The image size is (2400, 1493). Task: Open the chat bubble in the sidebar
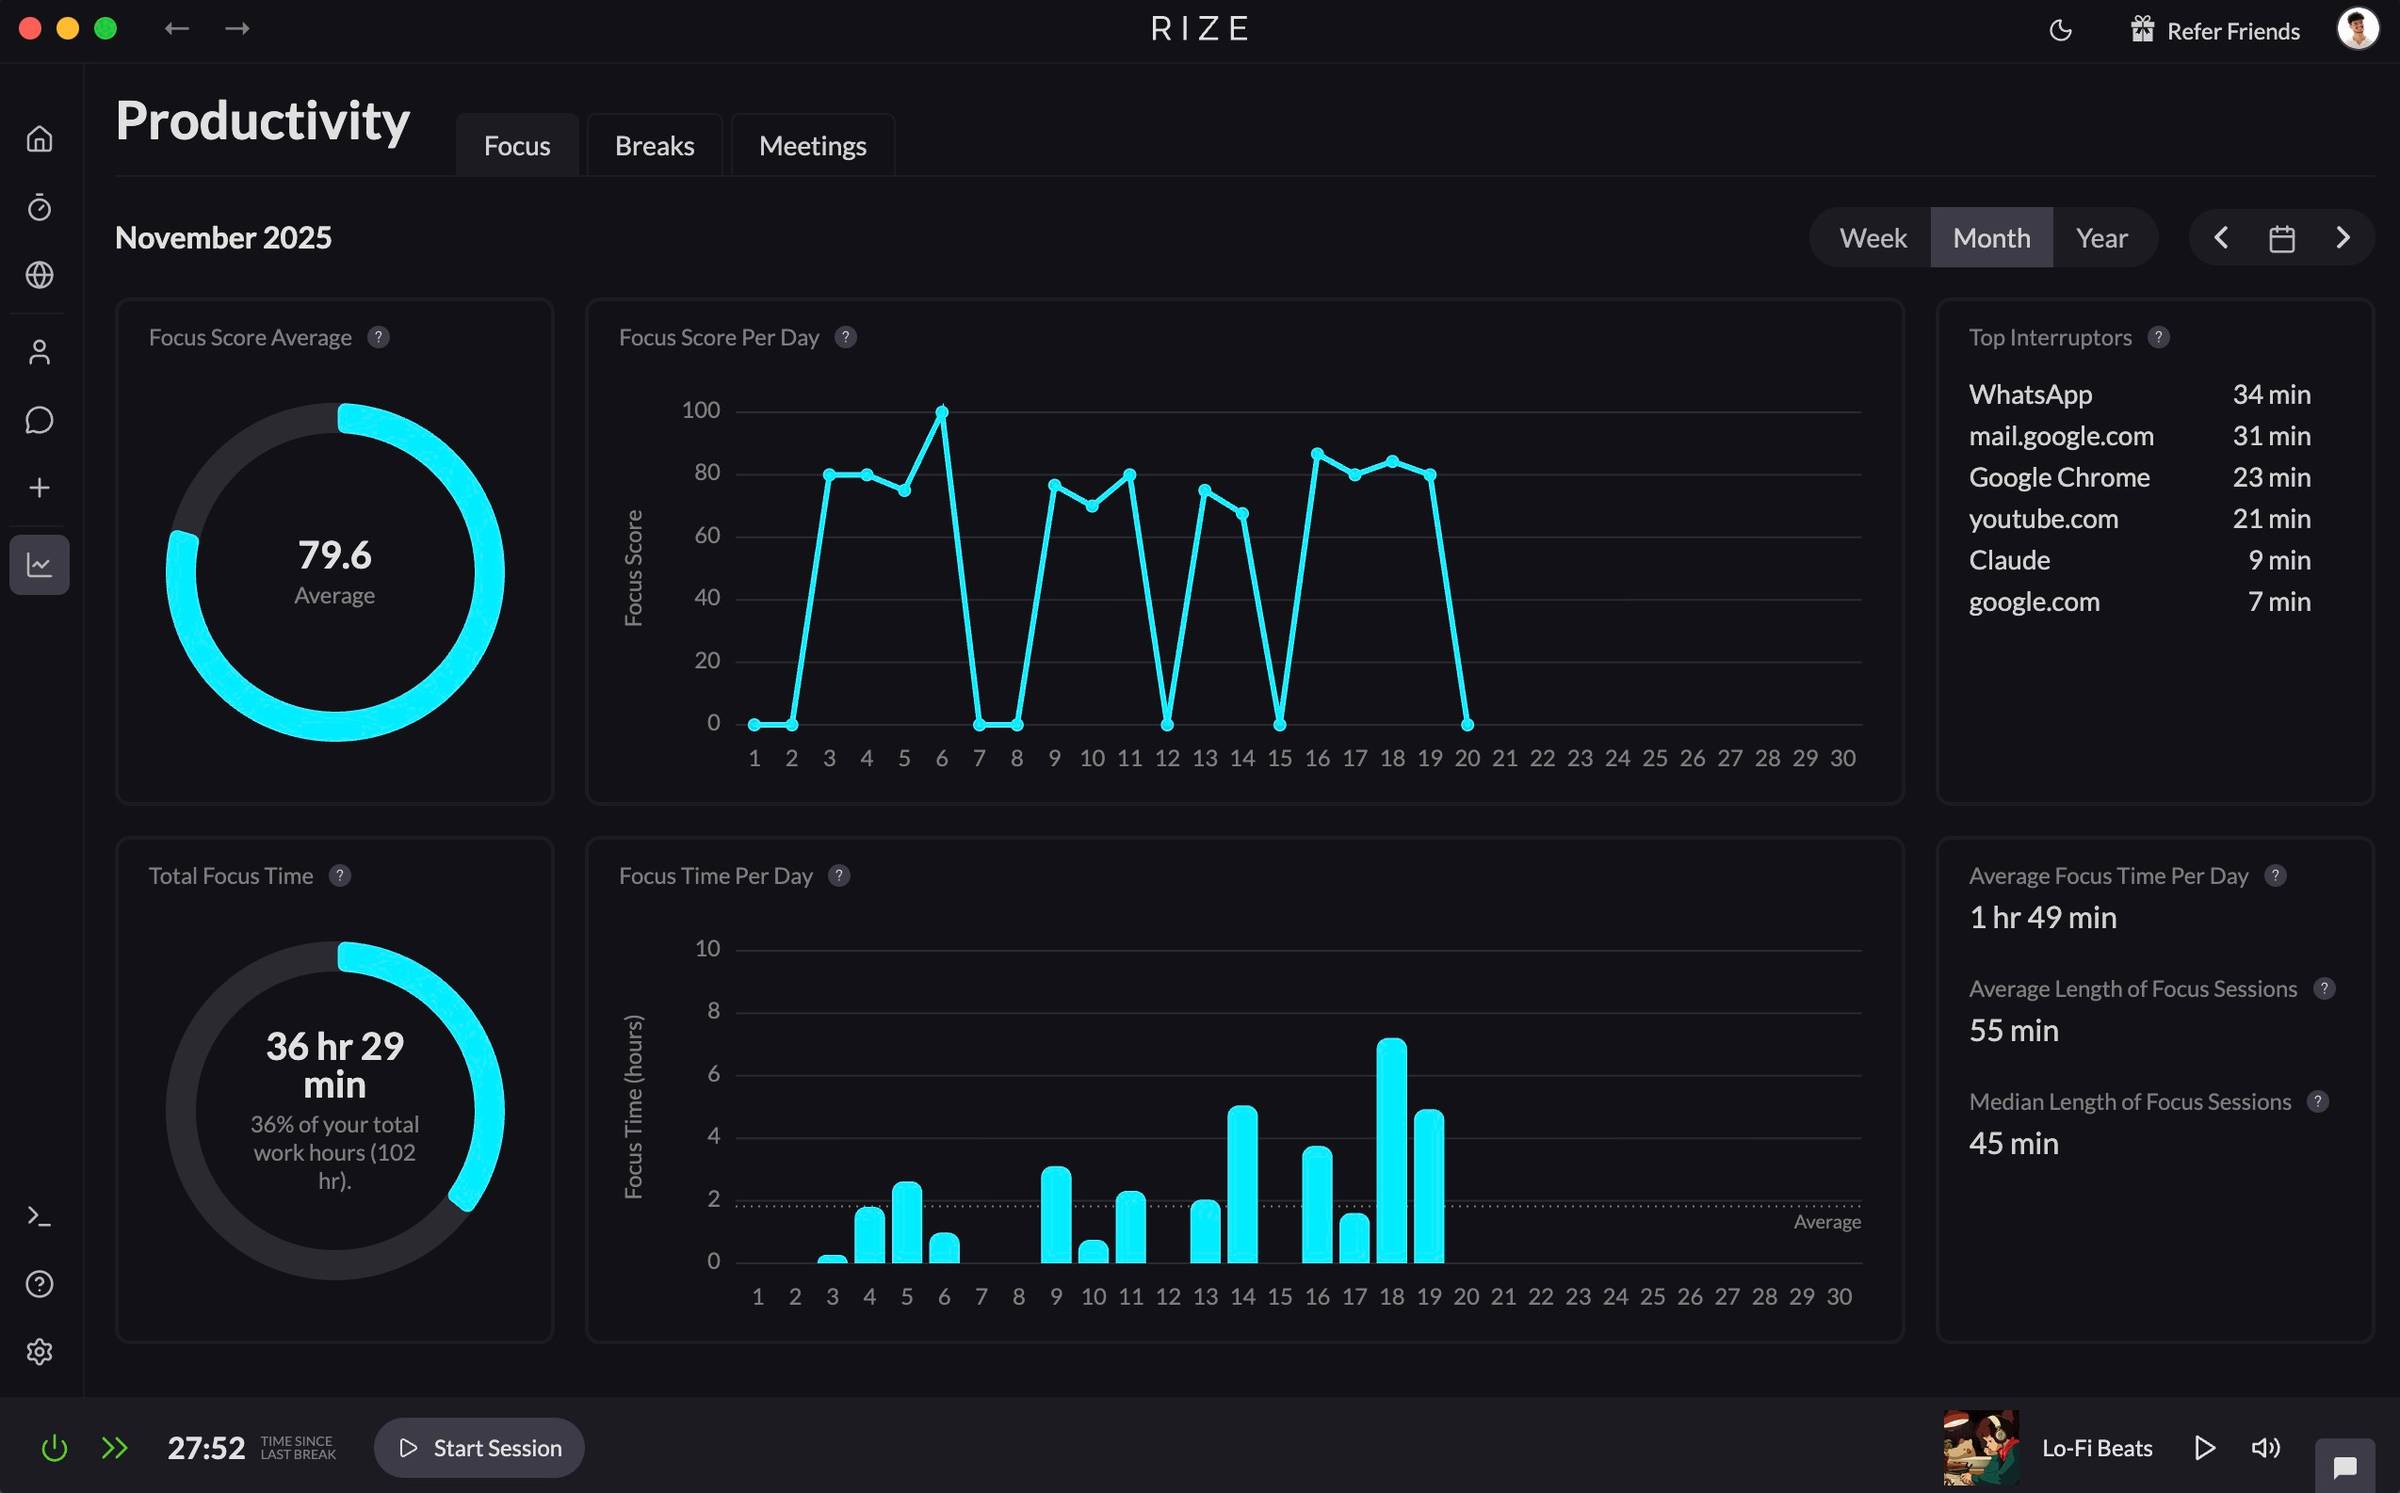tap(39, 420)
